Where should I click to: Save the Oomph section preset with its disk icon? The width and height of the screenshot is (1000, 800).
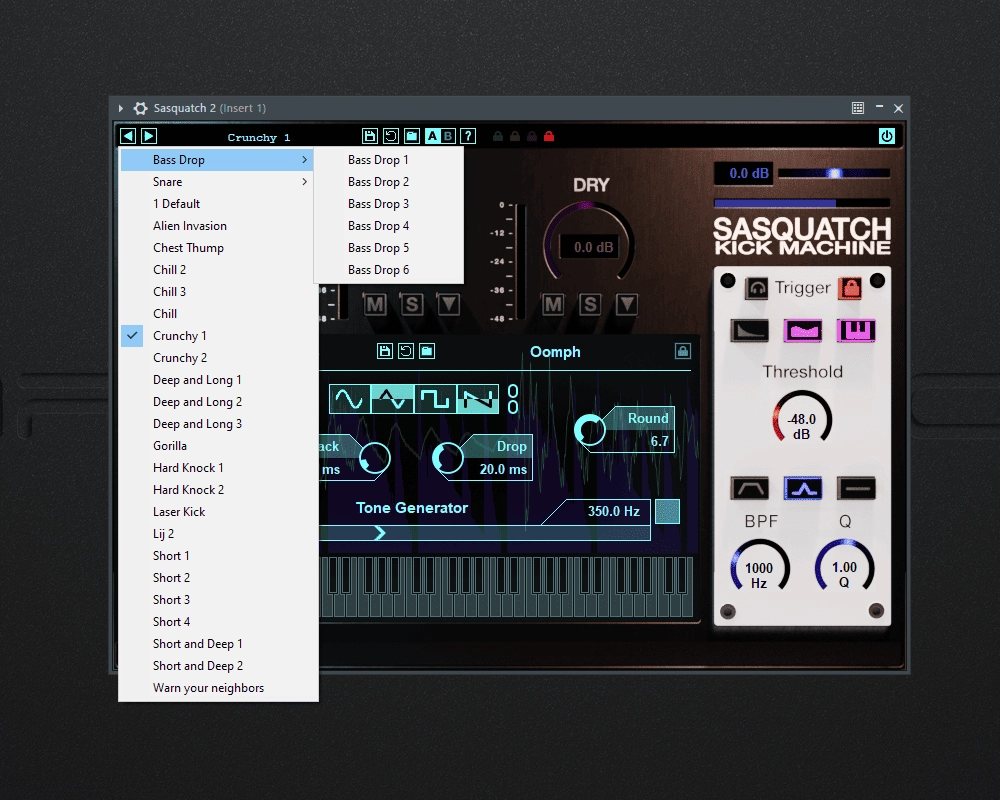[x=385, y=351]
